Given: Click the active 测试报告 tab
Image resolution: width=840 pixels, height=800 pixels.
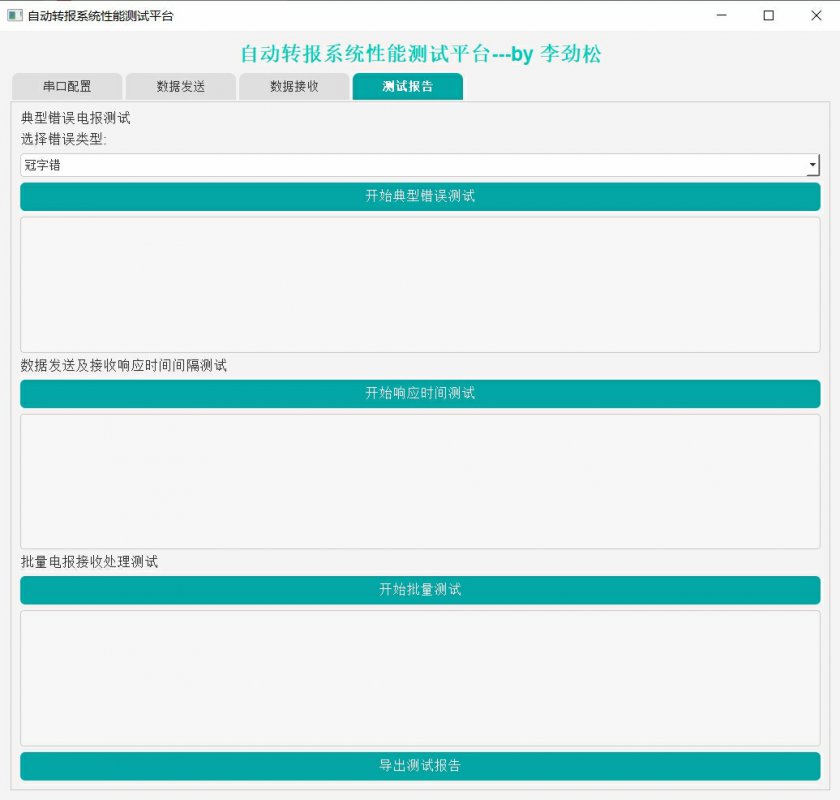Looking at the screenshot, I should click(406, 86).
